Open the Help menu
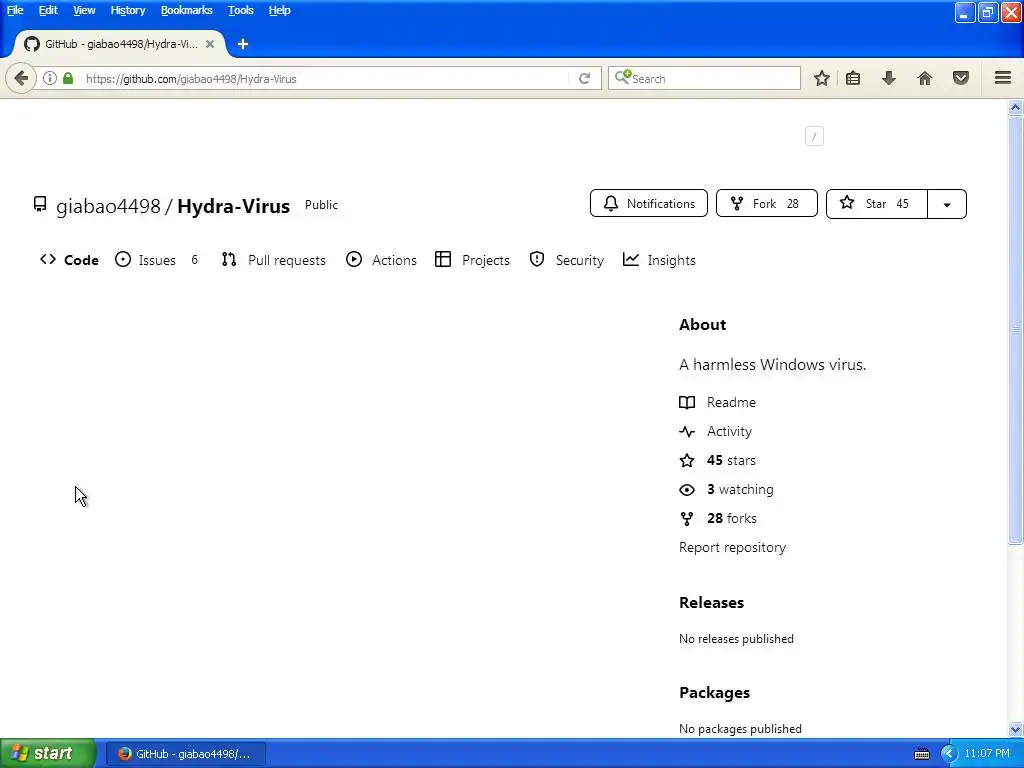 pyautogui.click(x=280, y=10)
